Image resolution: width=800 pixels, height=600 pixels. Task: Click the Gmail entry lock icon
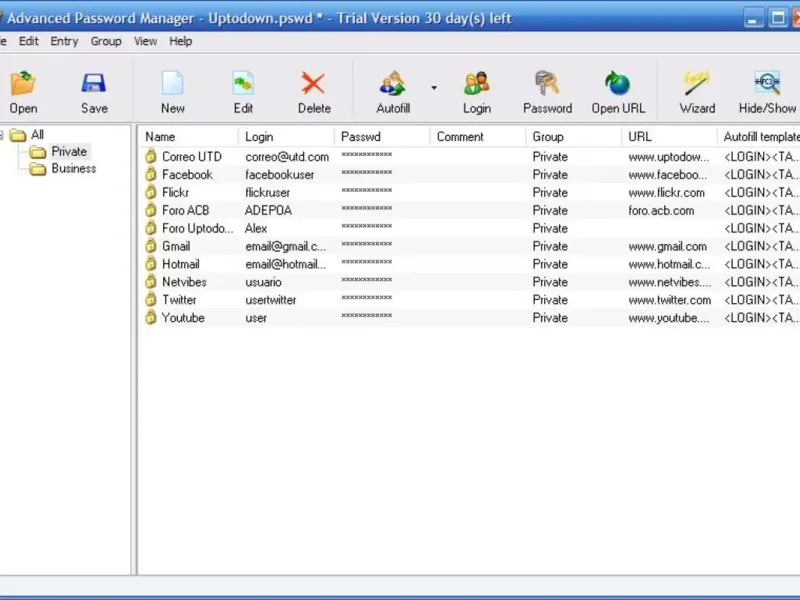coord(150,245)
